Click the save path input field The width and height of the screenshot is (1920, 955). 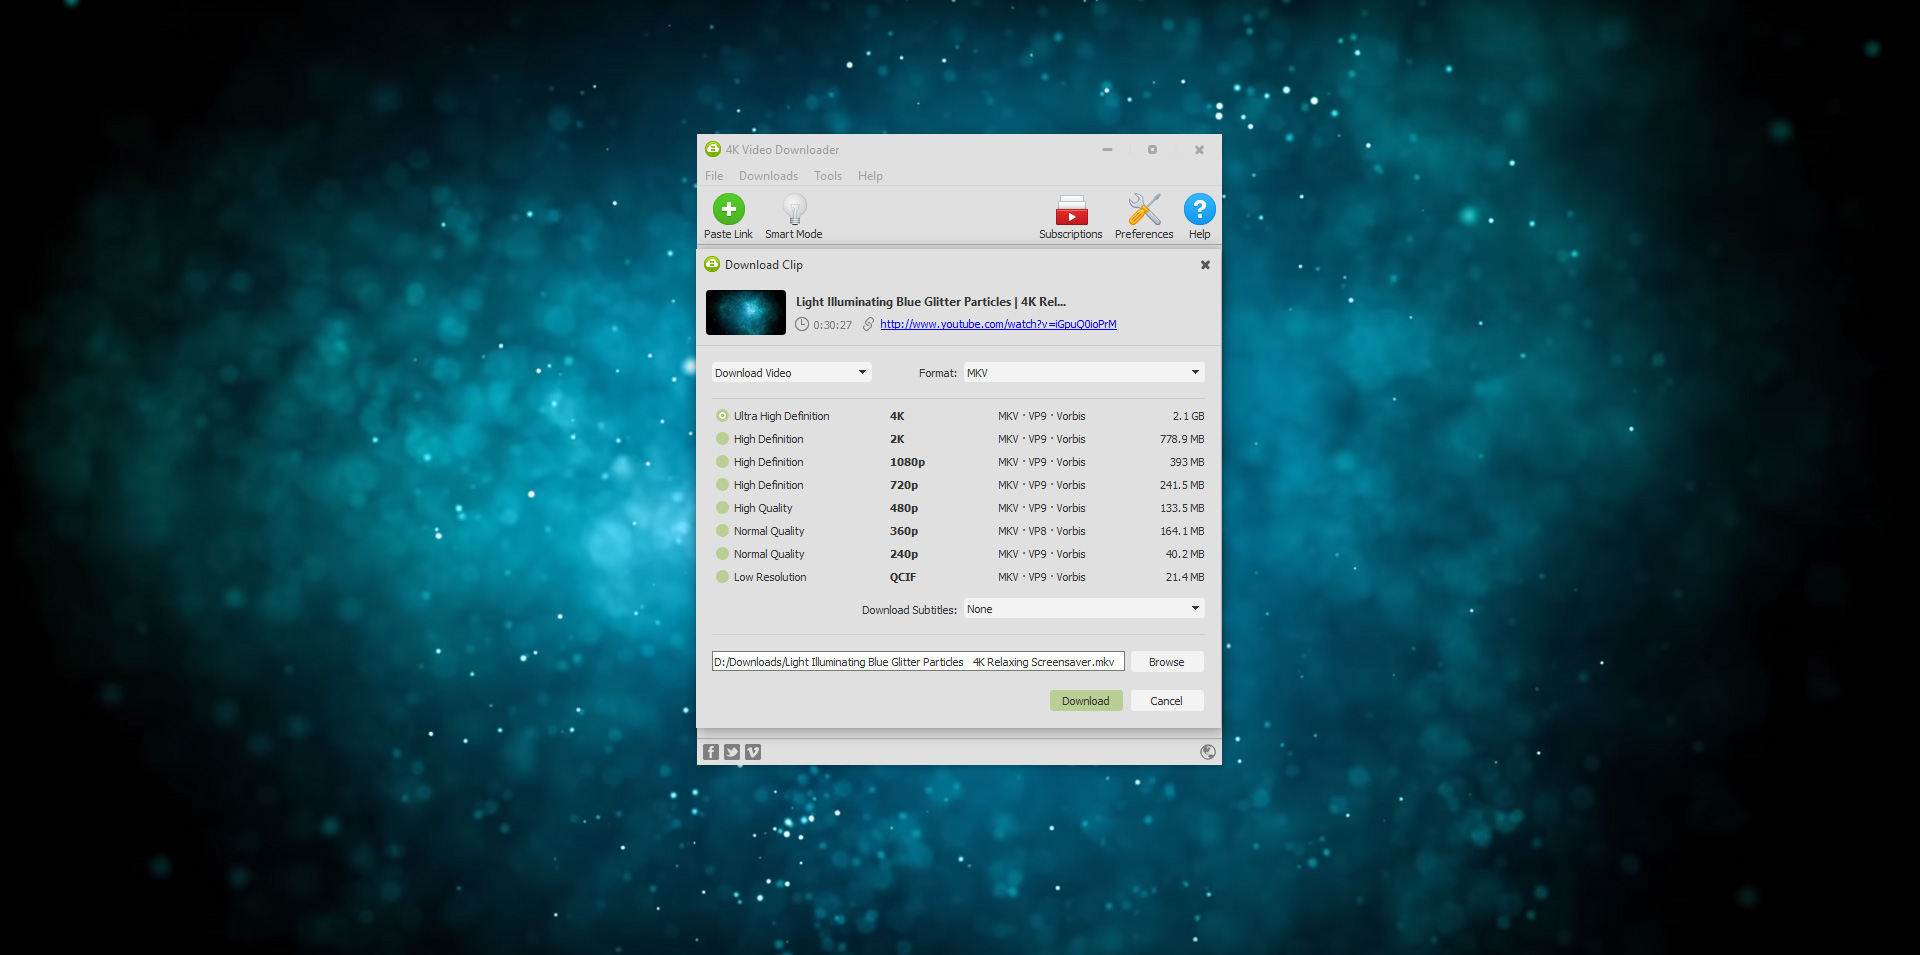click(918, 662)
